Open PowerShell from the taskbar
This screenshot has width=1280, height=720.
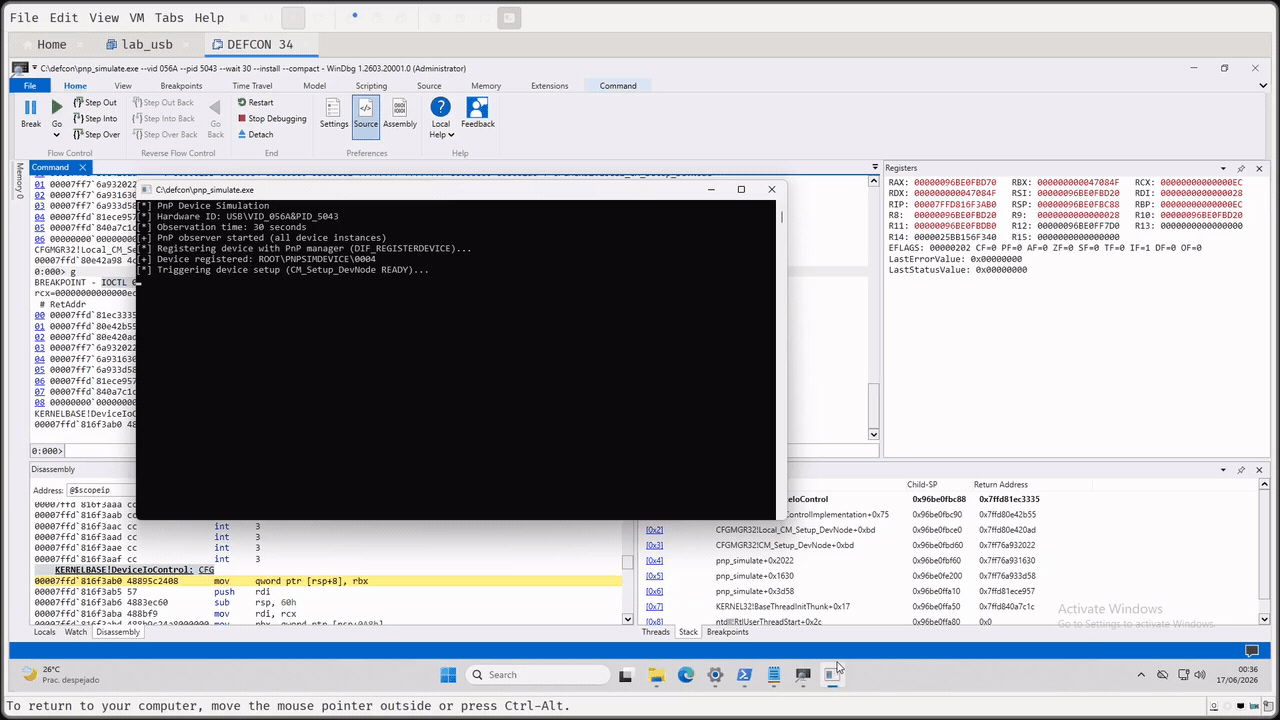[x=744, y=675]
